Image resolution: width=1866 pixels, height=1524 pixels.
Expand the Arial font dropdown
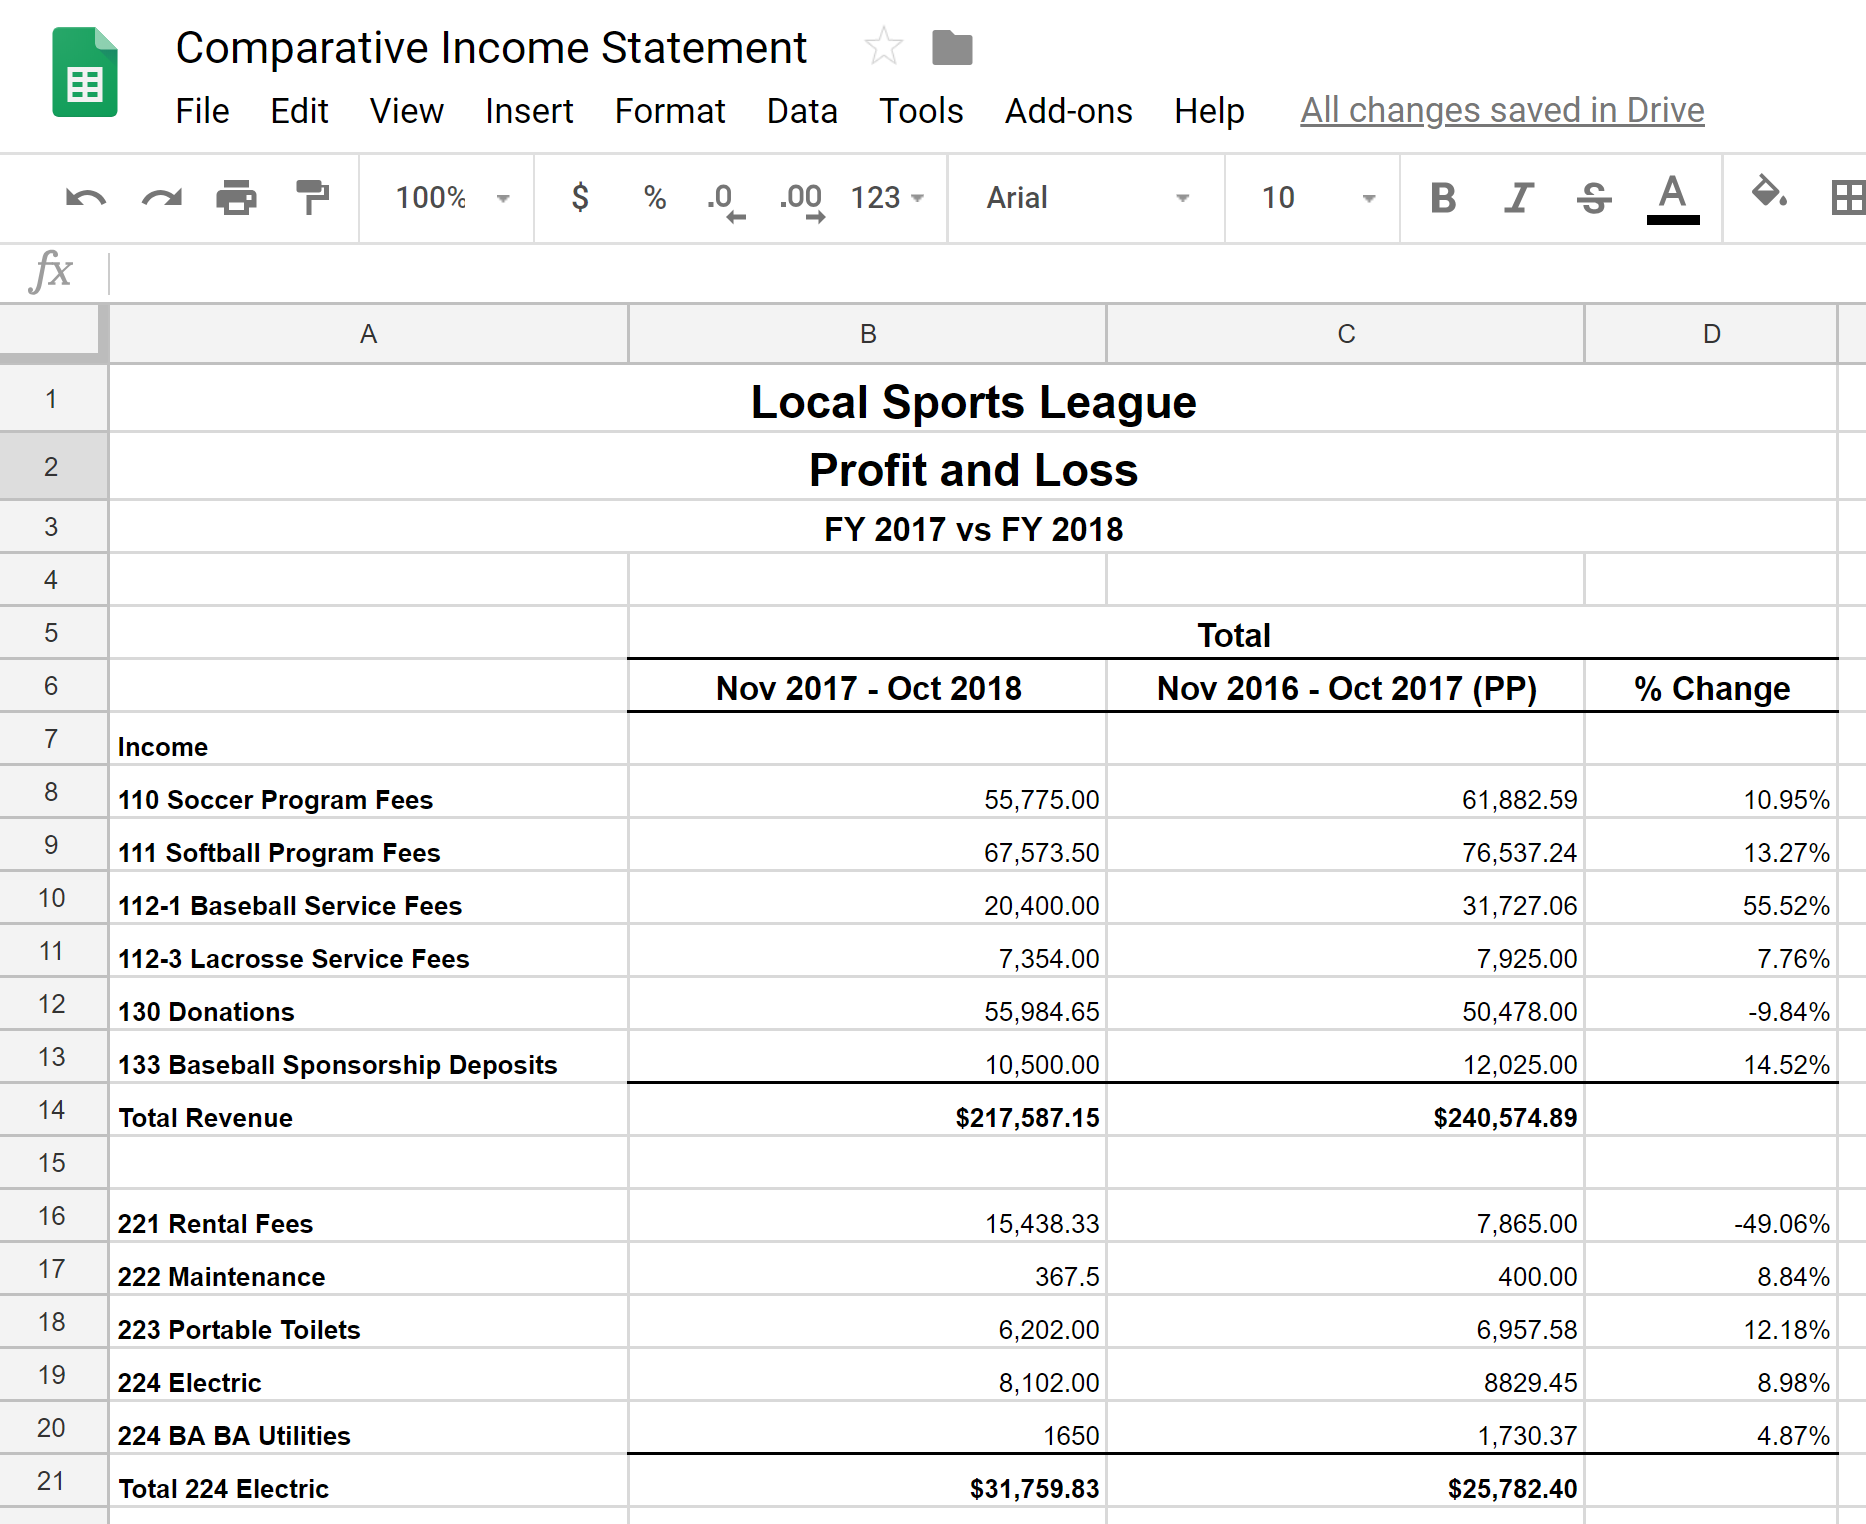[1086, 198]
